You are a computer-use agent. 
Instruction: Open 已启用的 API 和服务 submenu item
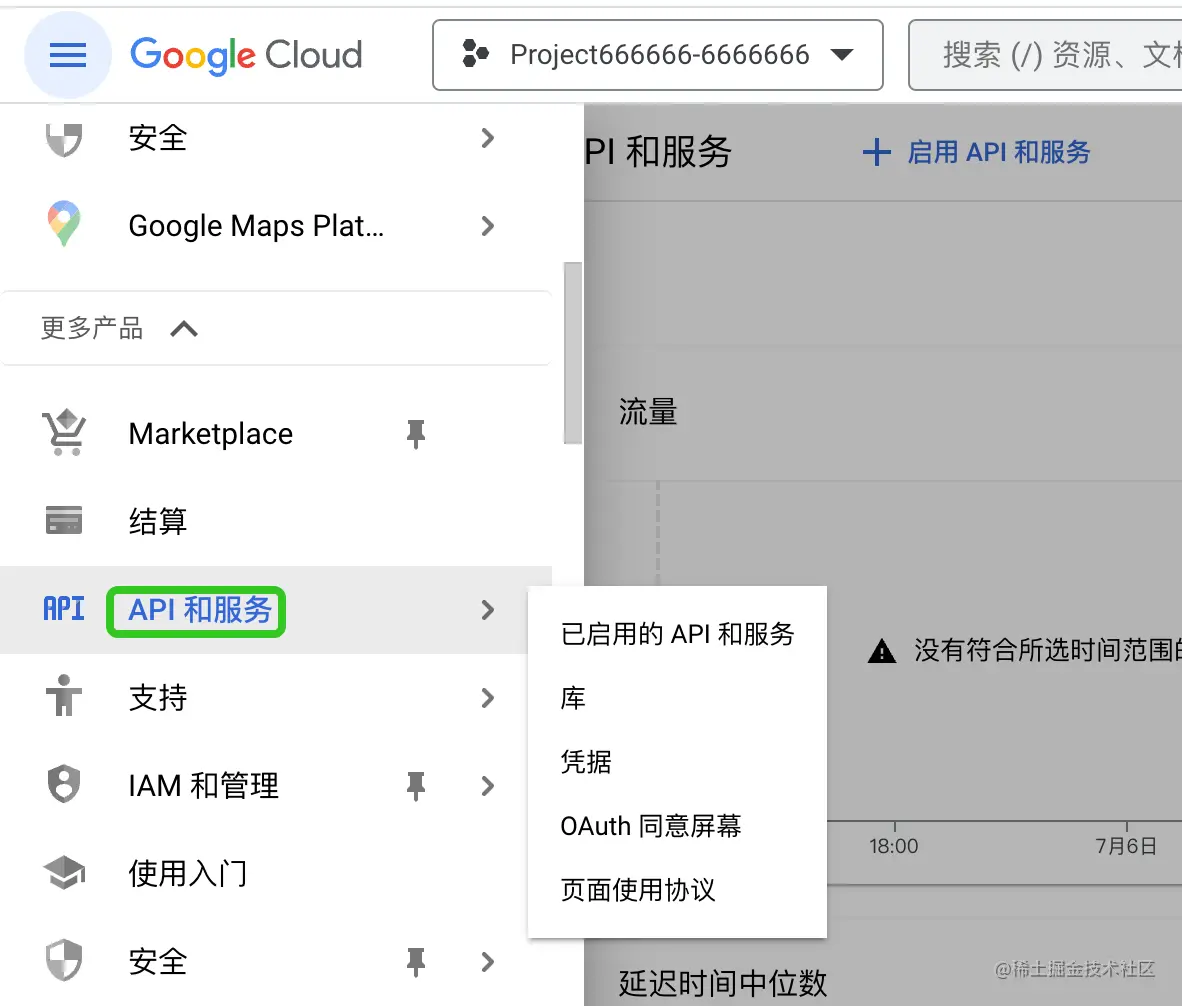[x=678, y=634]
